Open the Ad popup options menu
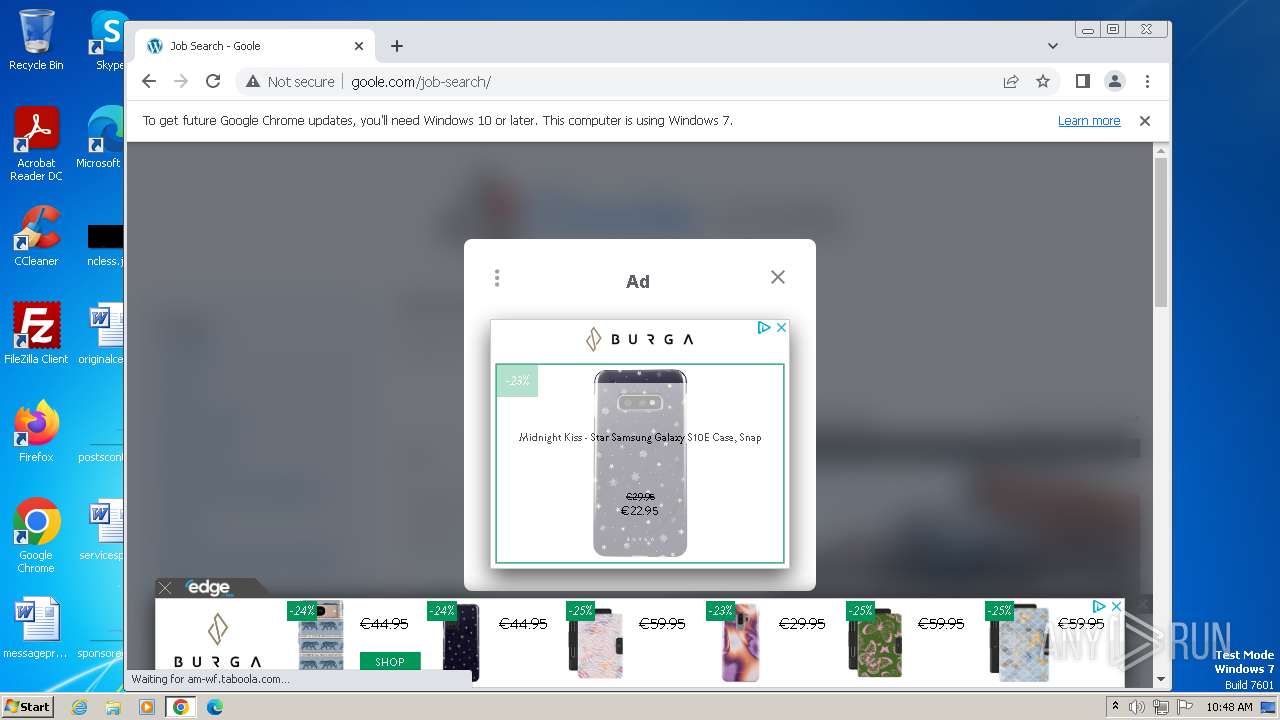Image resolution: width=1280 pixels, height=720 pixels. point(497,278)
